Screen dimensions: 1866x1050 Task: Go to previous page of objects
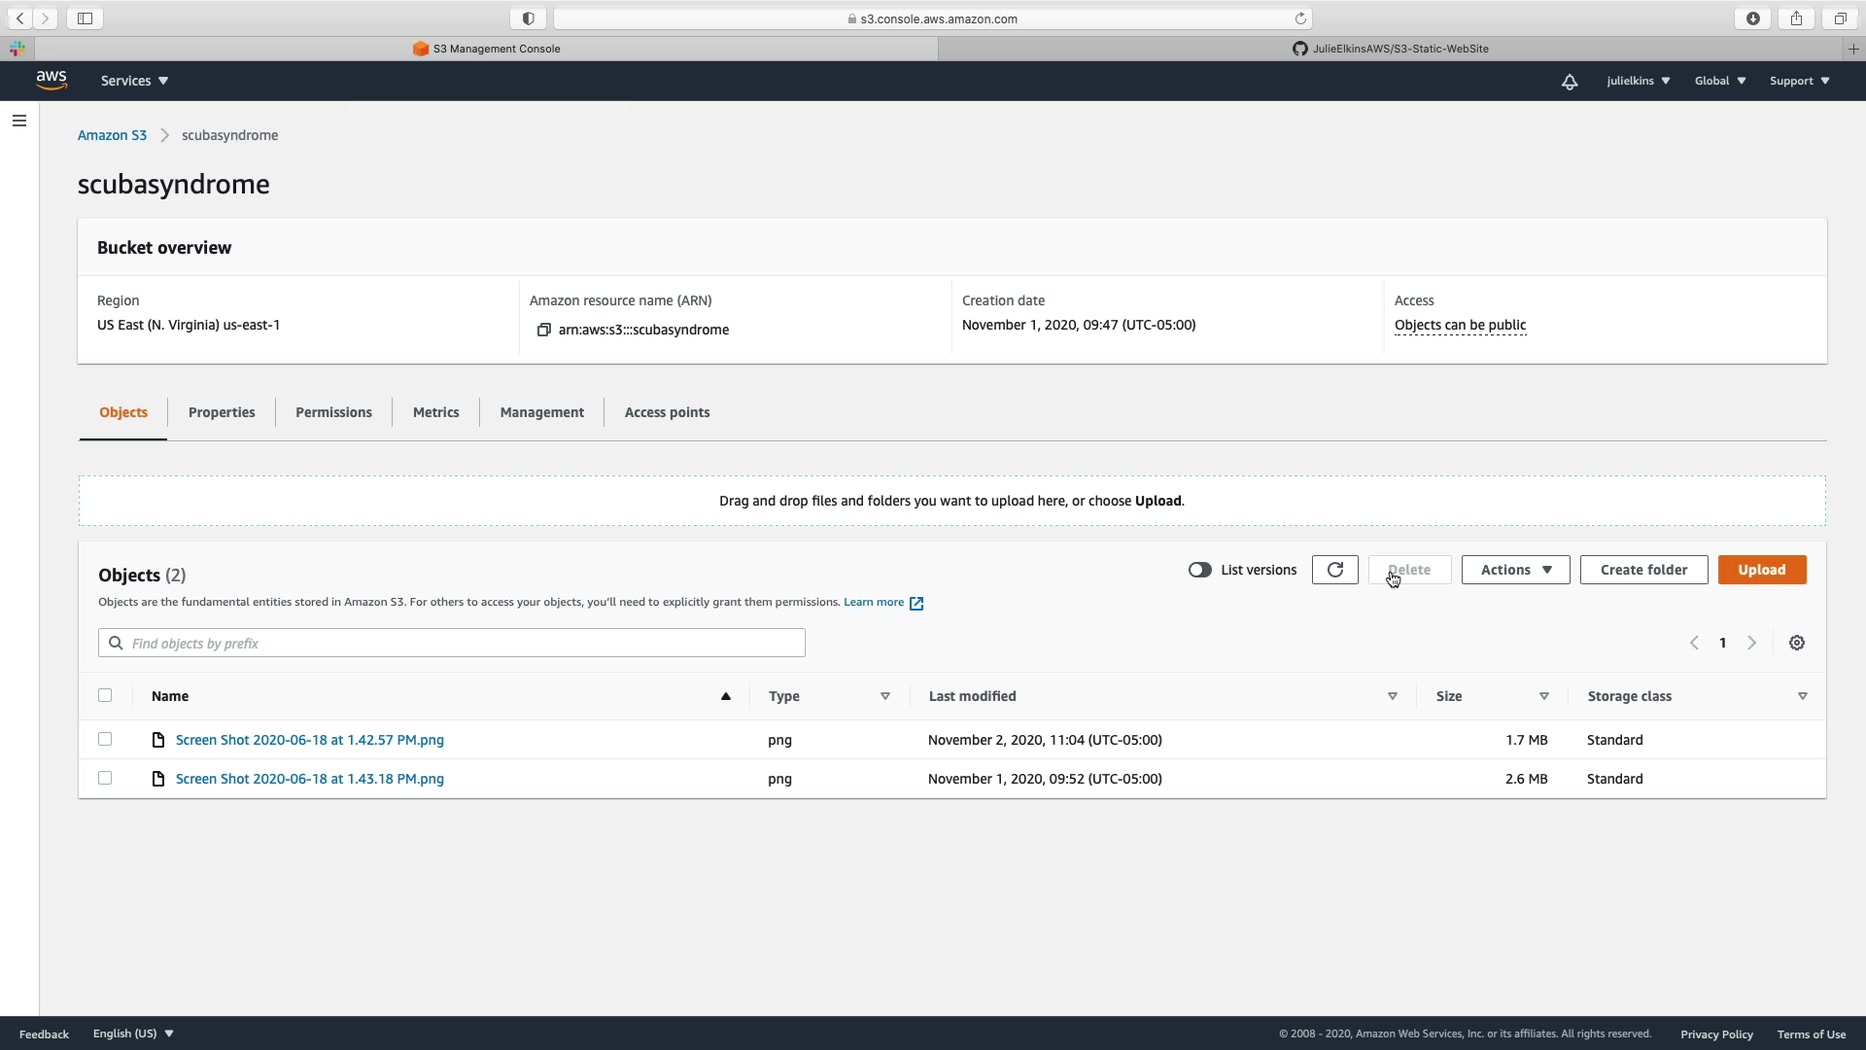point(1694,643)
